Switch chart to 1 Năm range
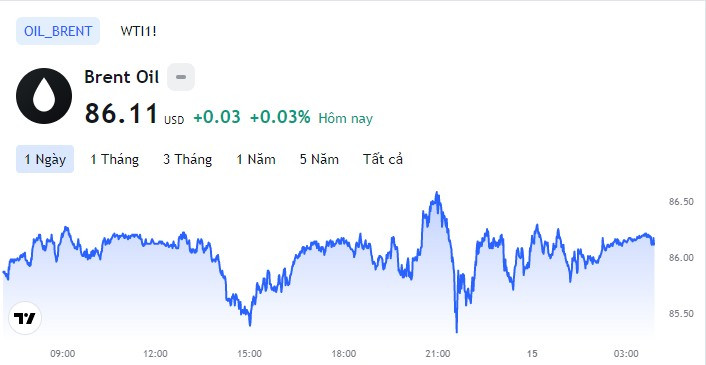706x365 pixels. pos(256,159)
